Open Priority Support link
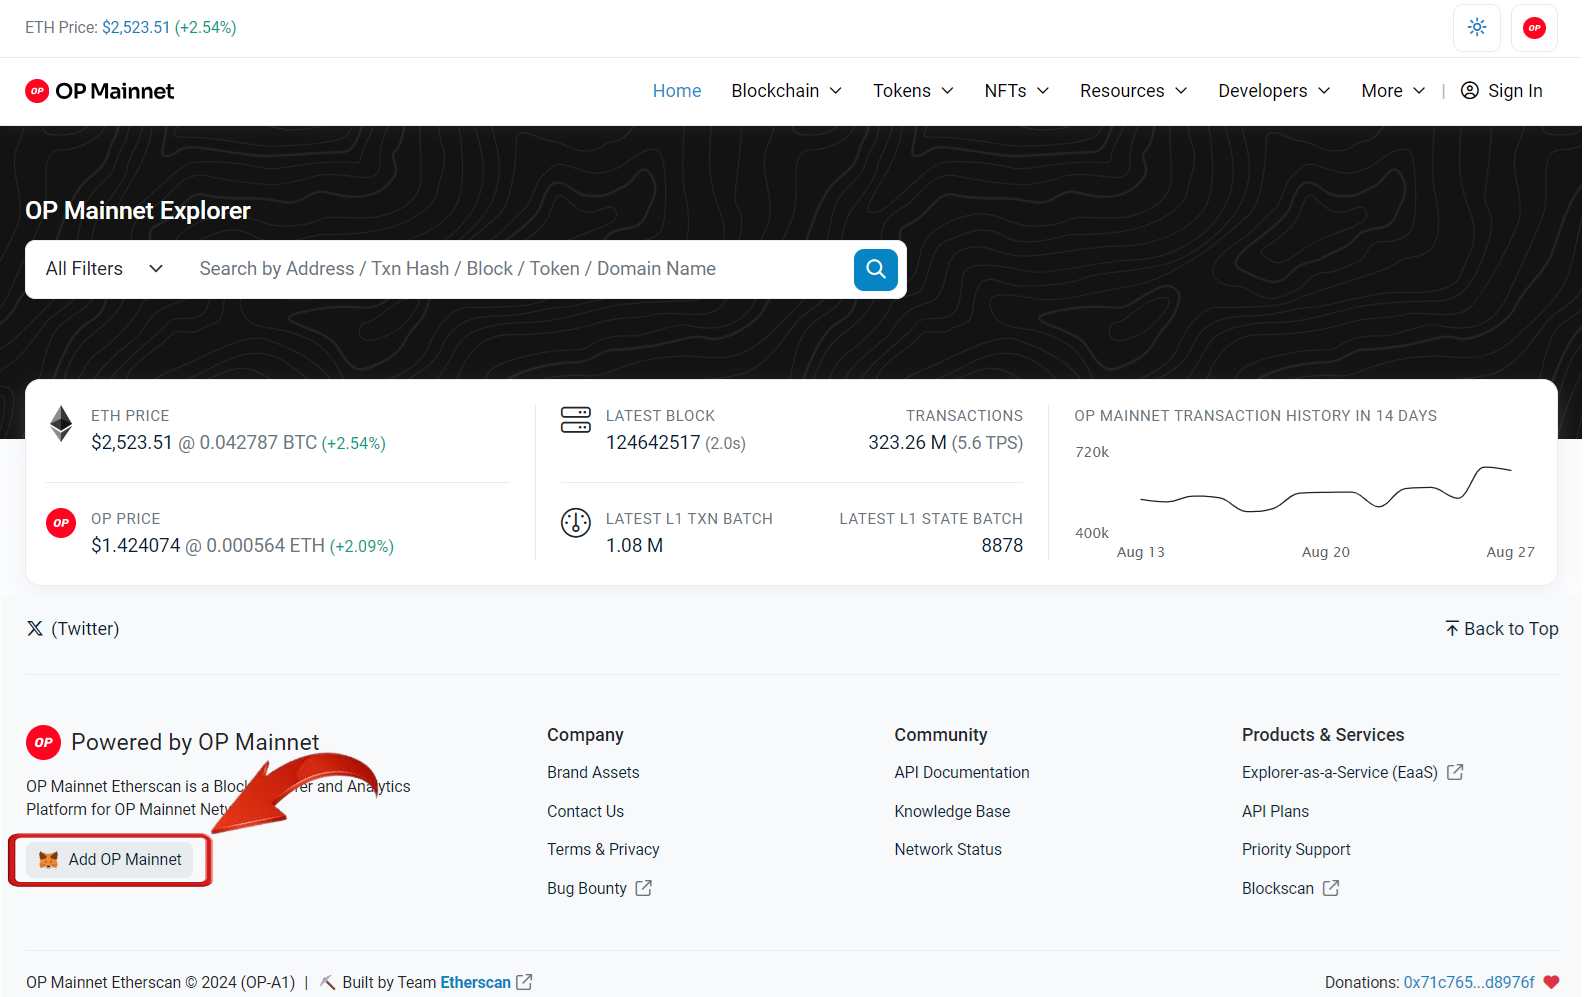The image size is (1585, 997). [x=1296, y=850]
